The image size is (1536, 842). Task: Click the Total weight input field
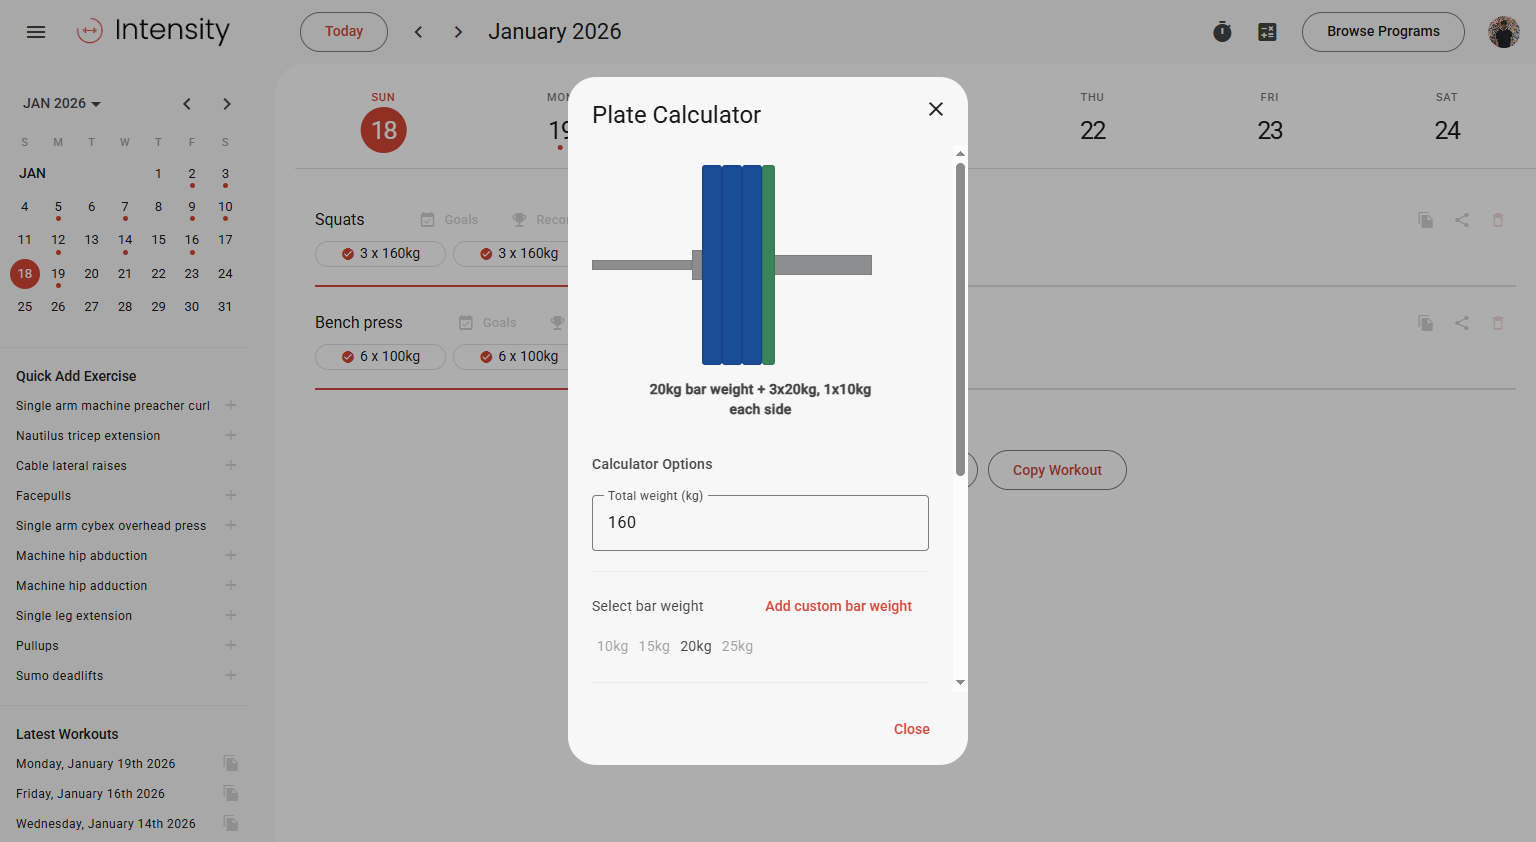click(760, 523)
